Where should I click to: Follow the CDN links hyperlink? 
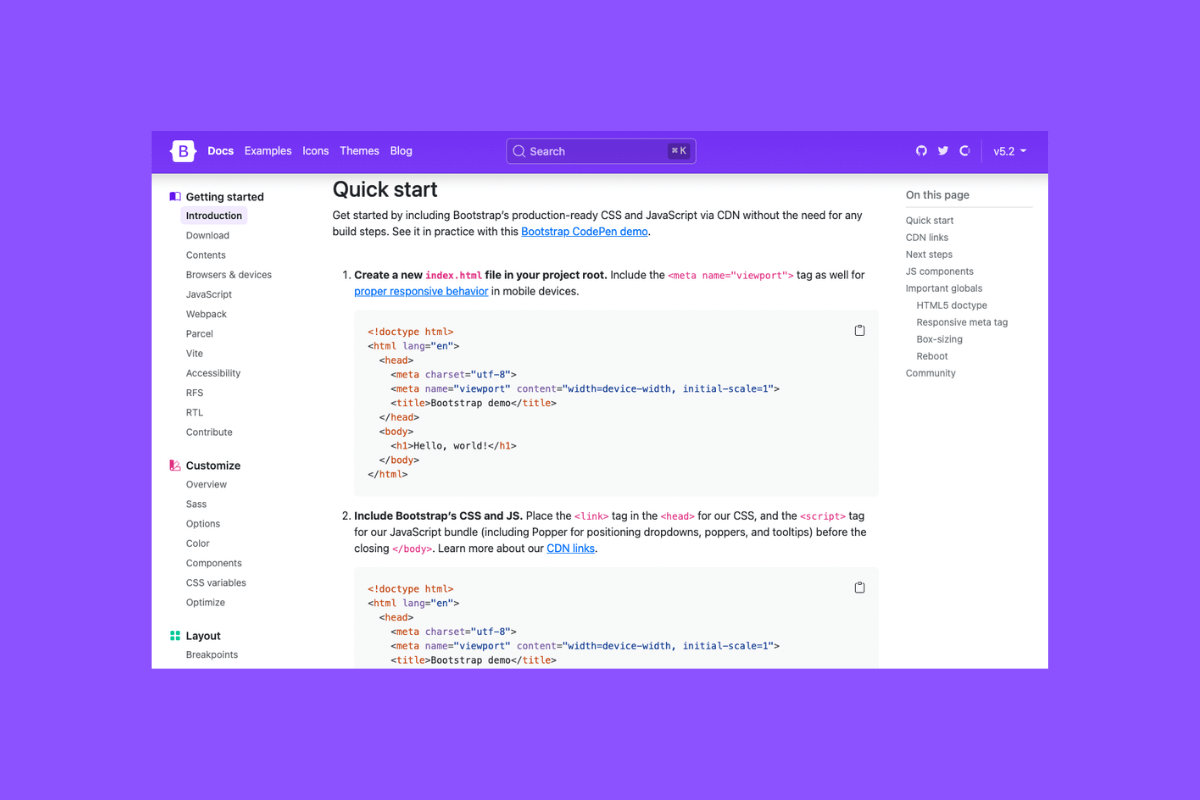pyautogui.click(x=570, y=548)
